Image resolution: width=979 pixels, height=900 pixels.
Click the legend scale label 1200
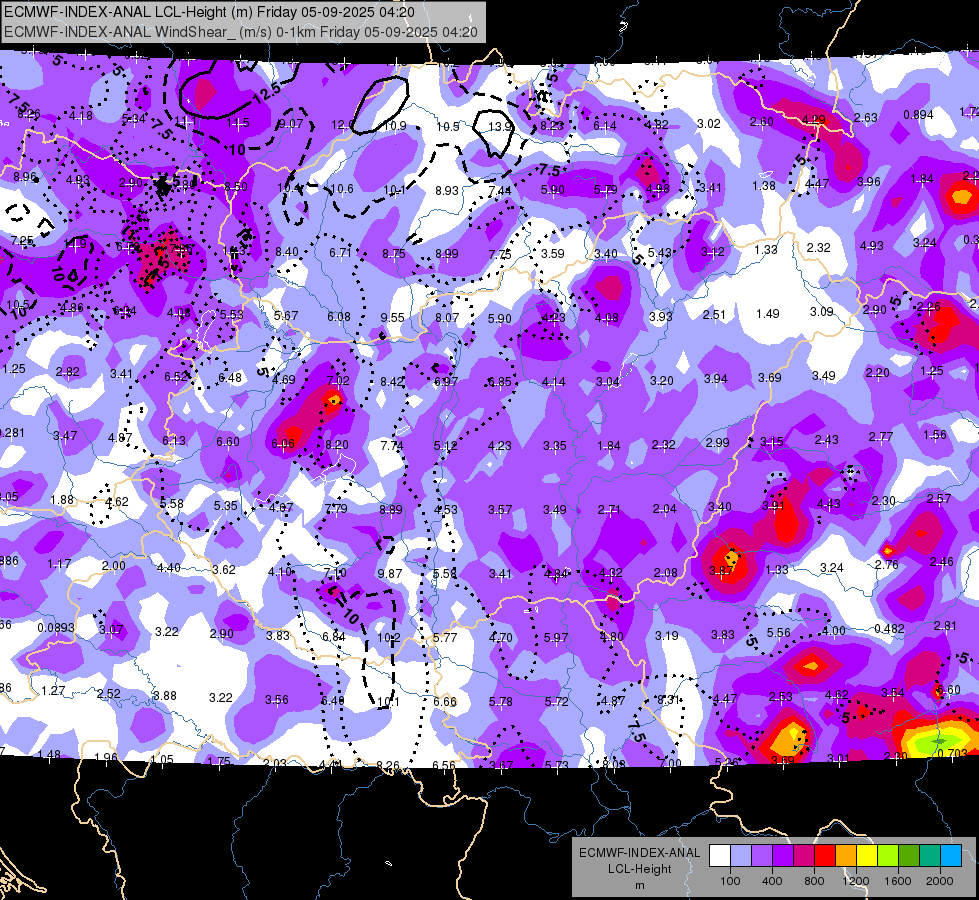(x=855, y=881)
